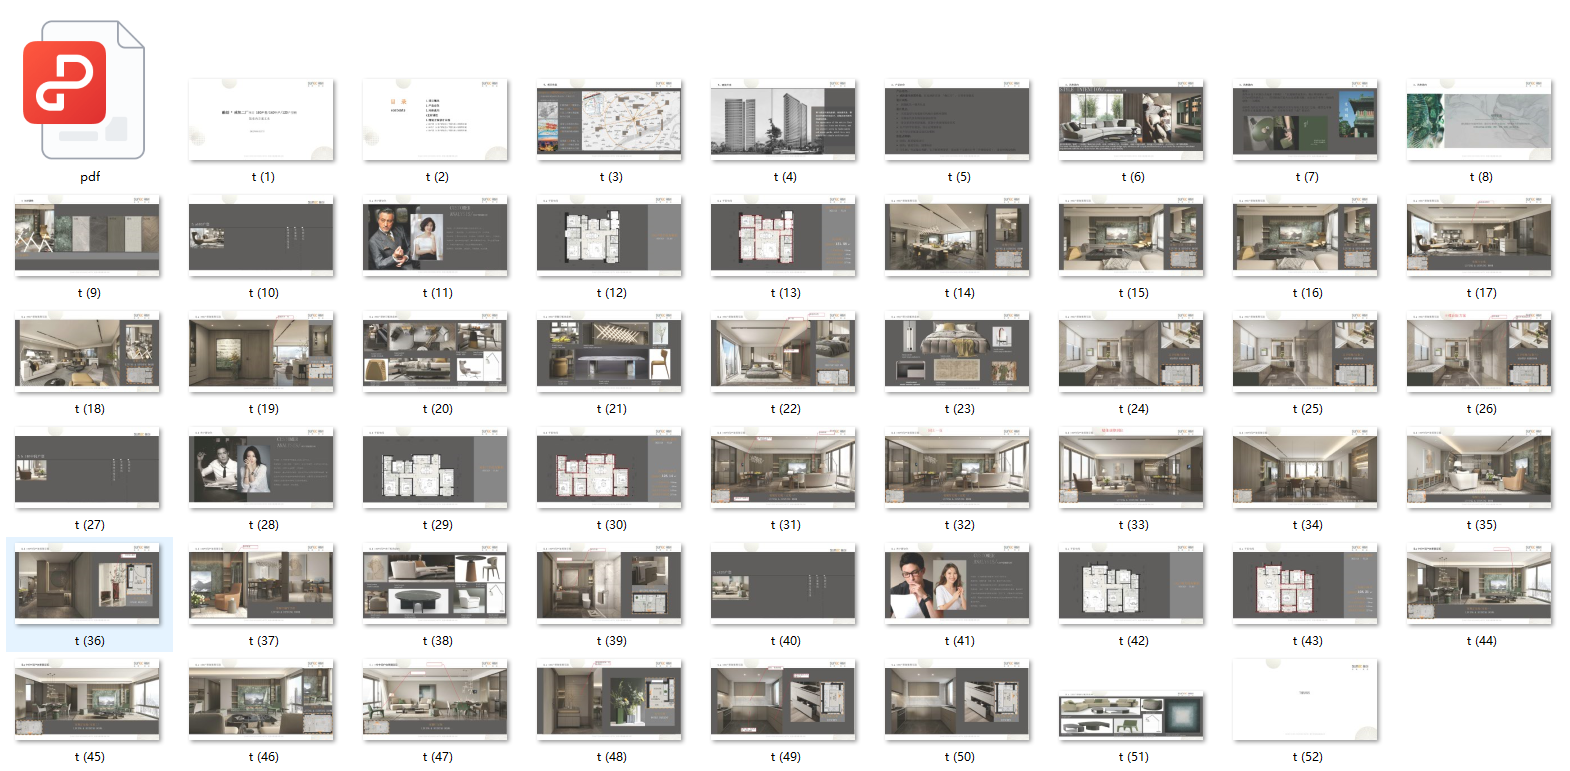Click the t (2) contents page thumbnail
The width and height of the screenshot is (1570, 771).
pyautogui.click(x=435, y=120)
